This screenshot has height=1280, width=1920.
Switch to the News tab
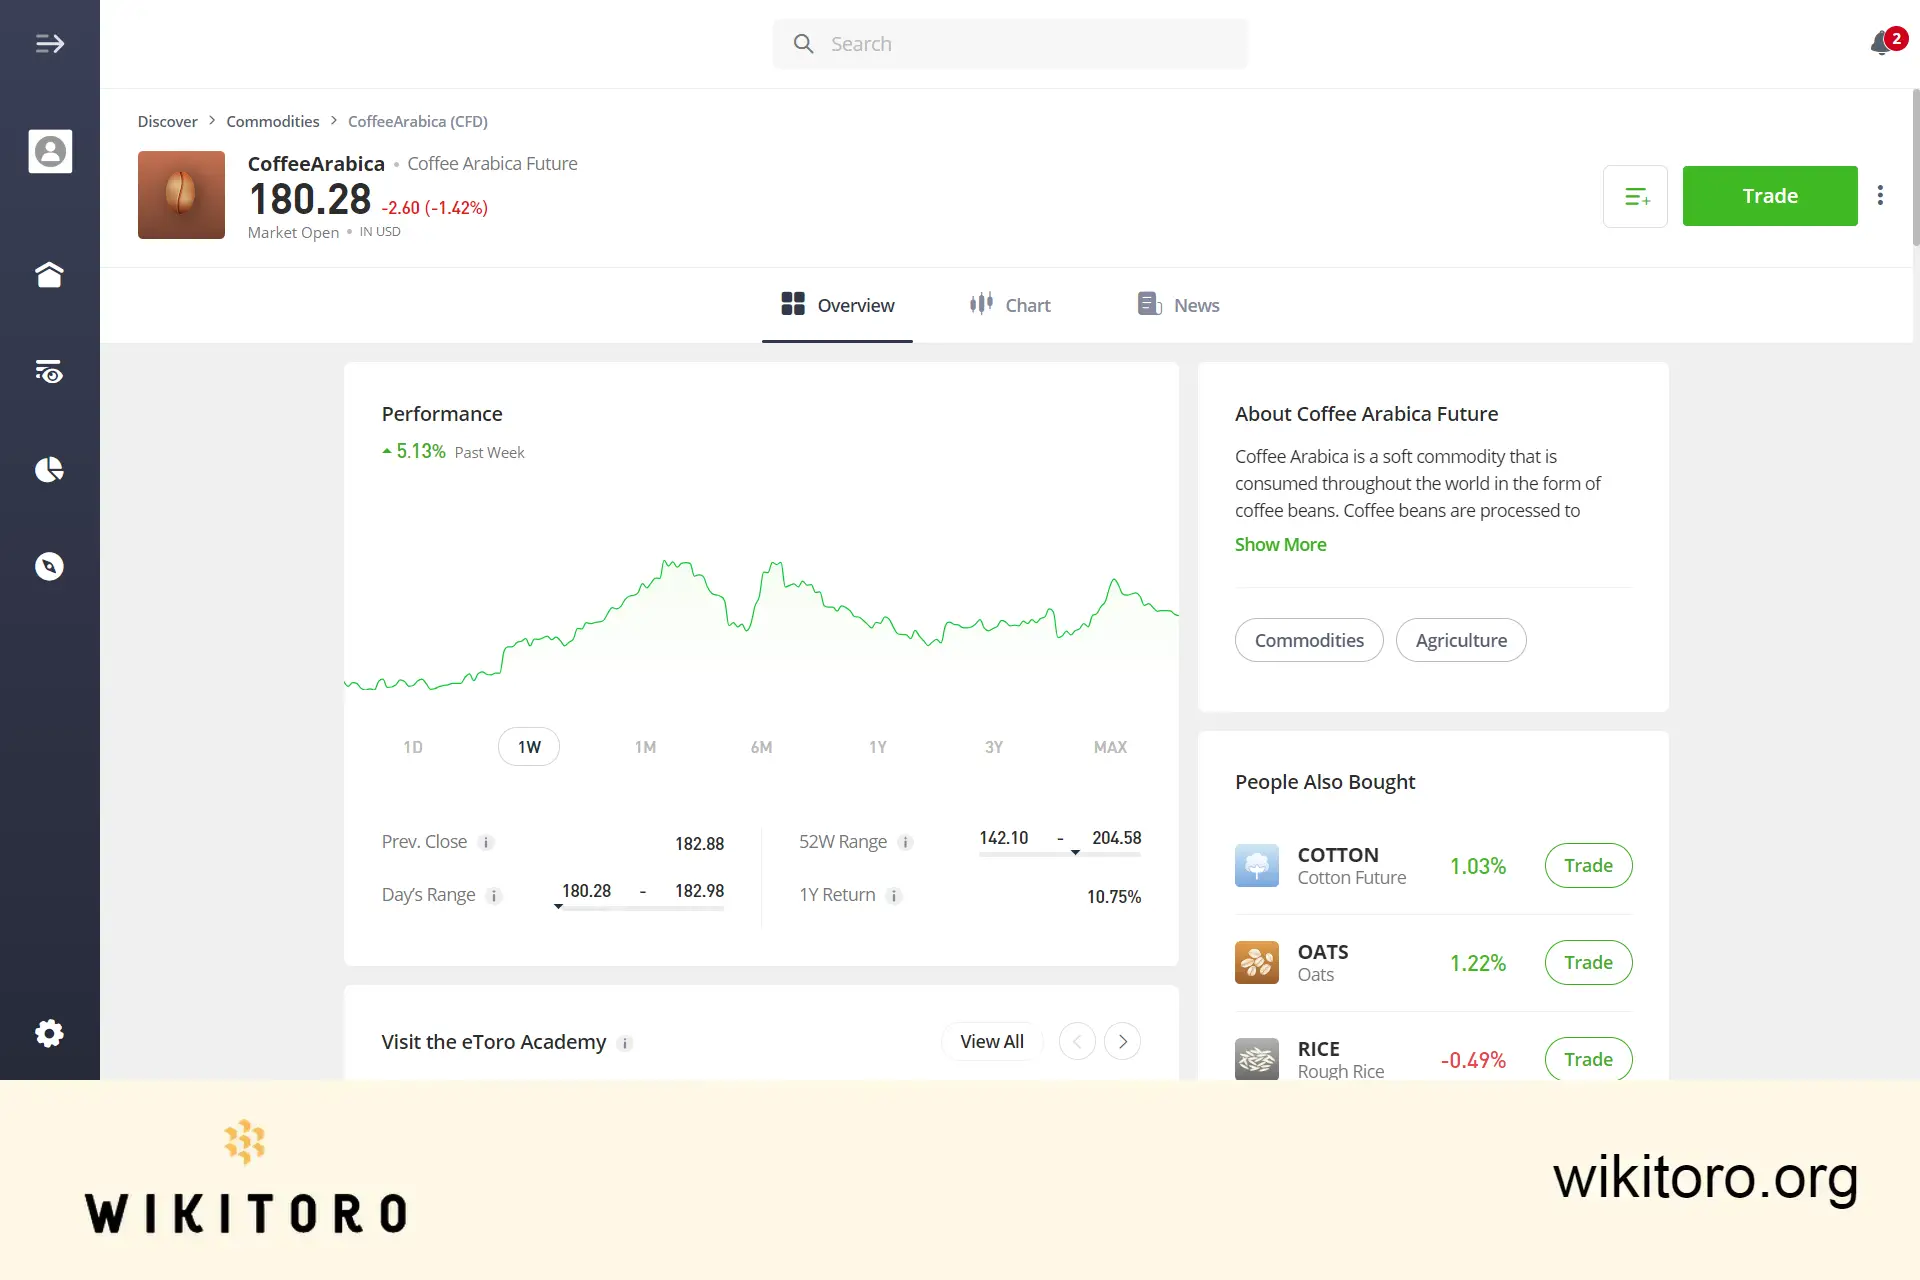tap(1177, 304)
